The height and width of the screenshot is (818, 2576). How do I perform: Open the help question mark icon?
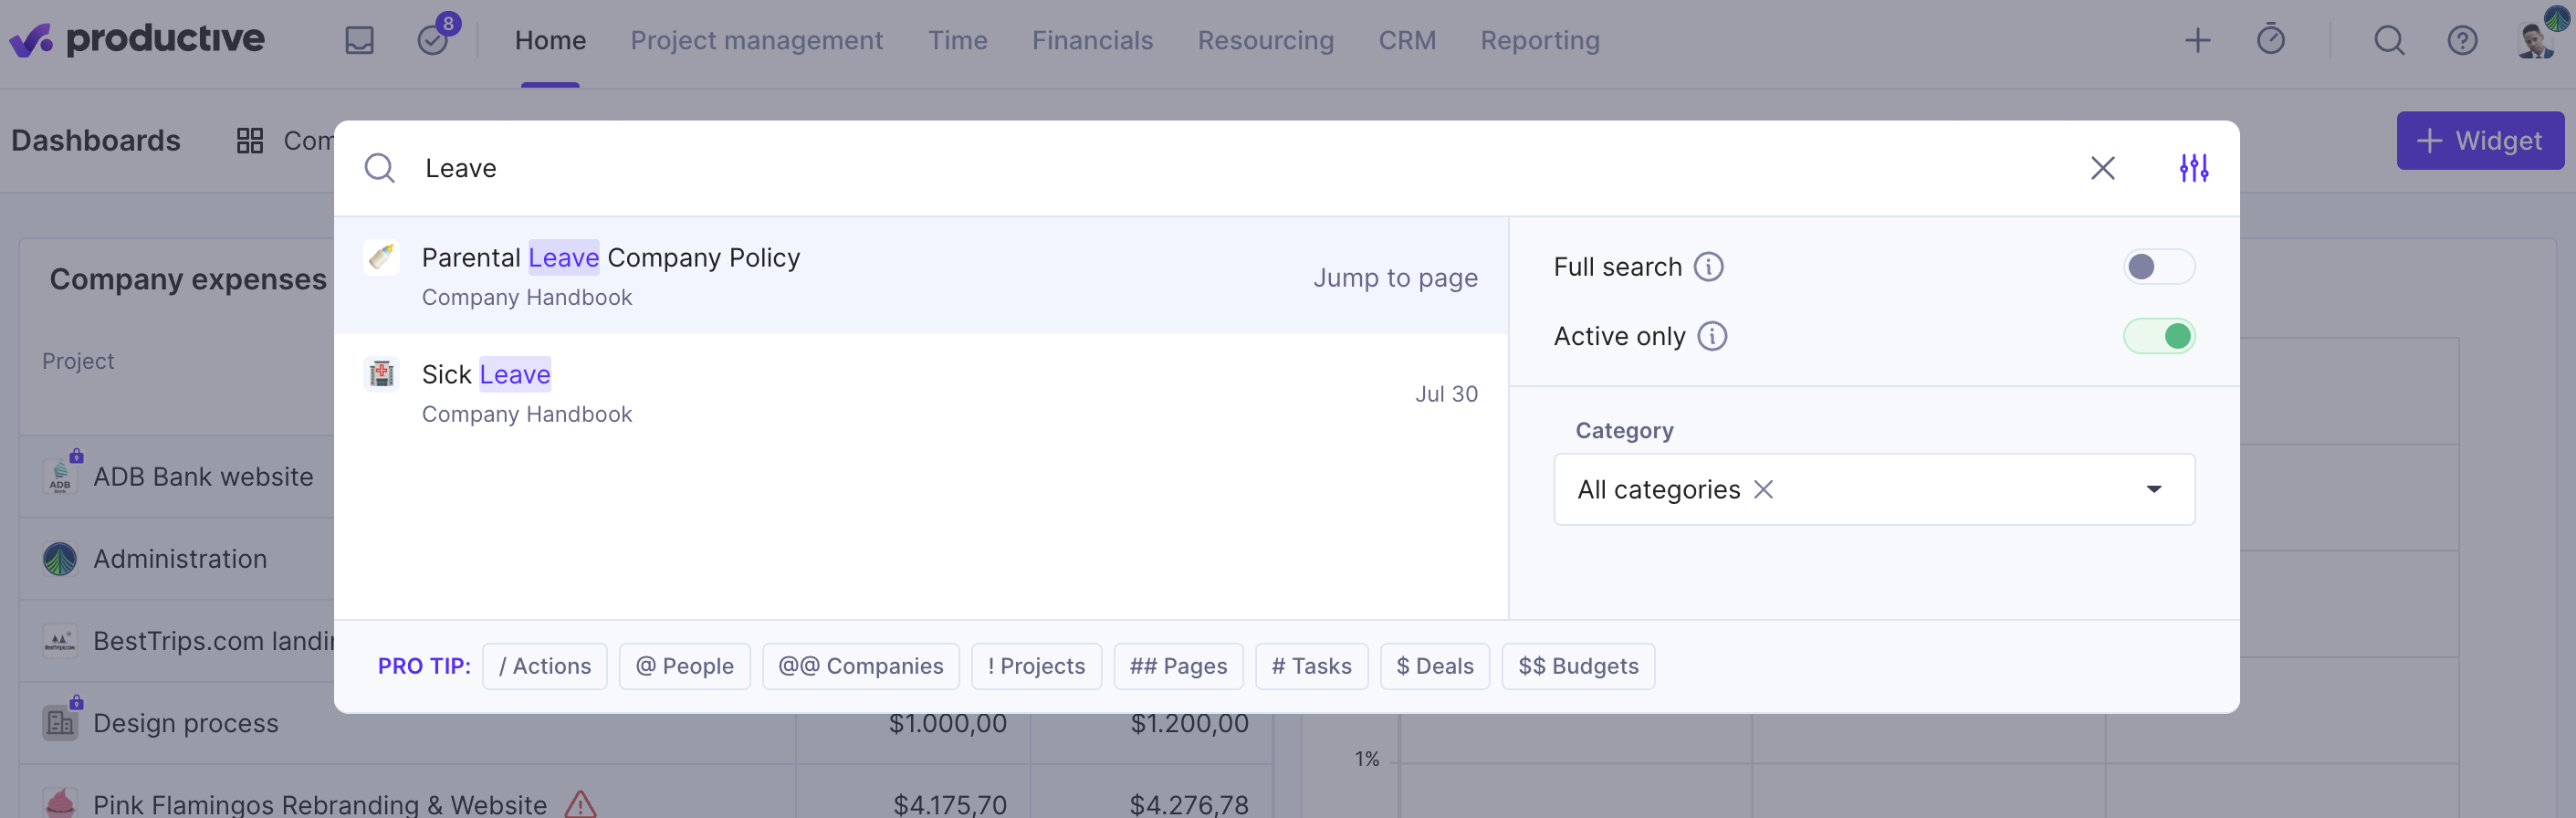click(x=2462, y=40)
